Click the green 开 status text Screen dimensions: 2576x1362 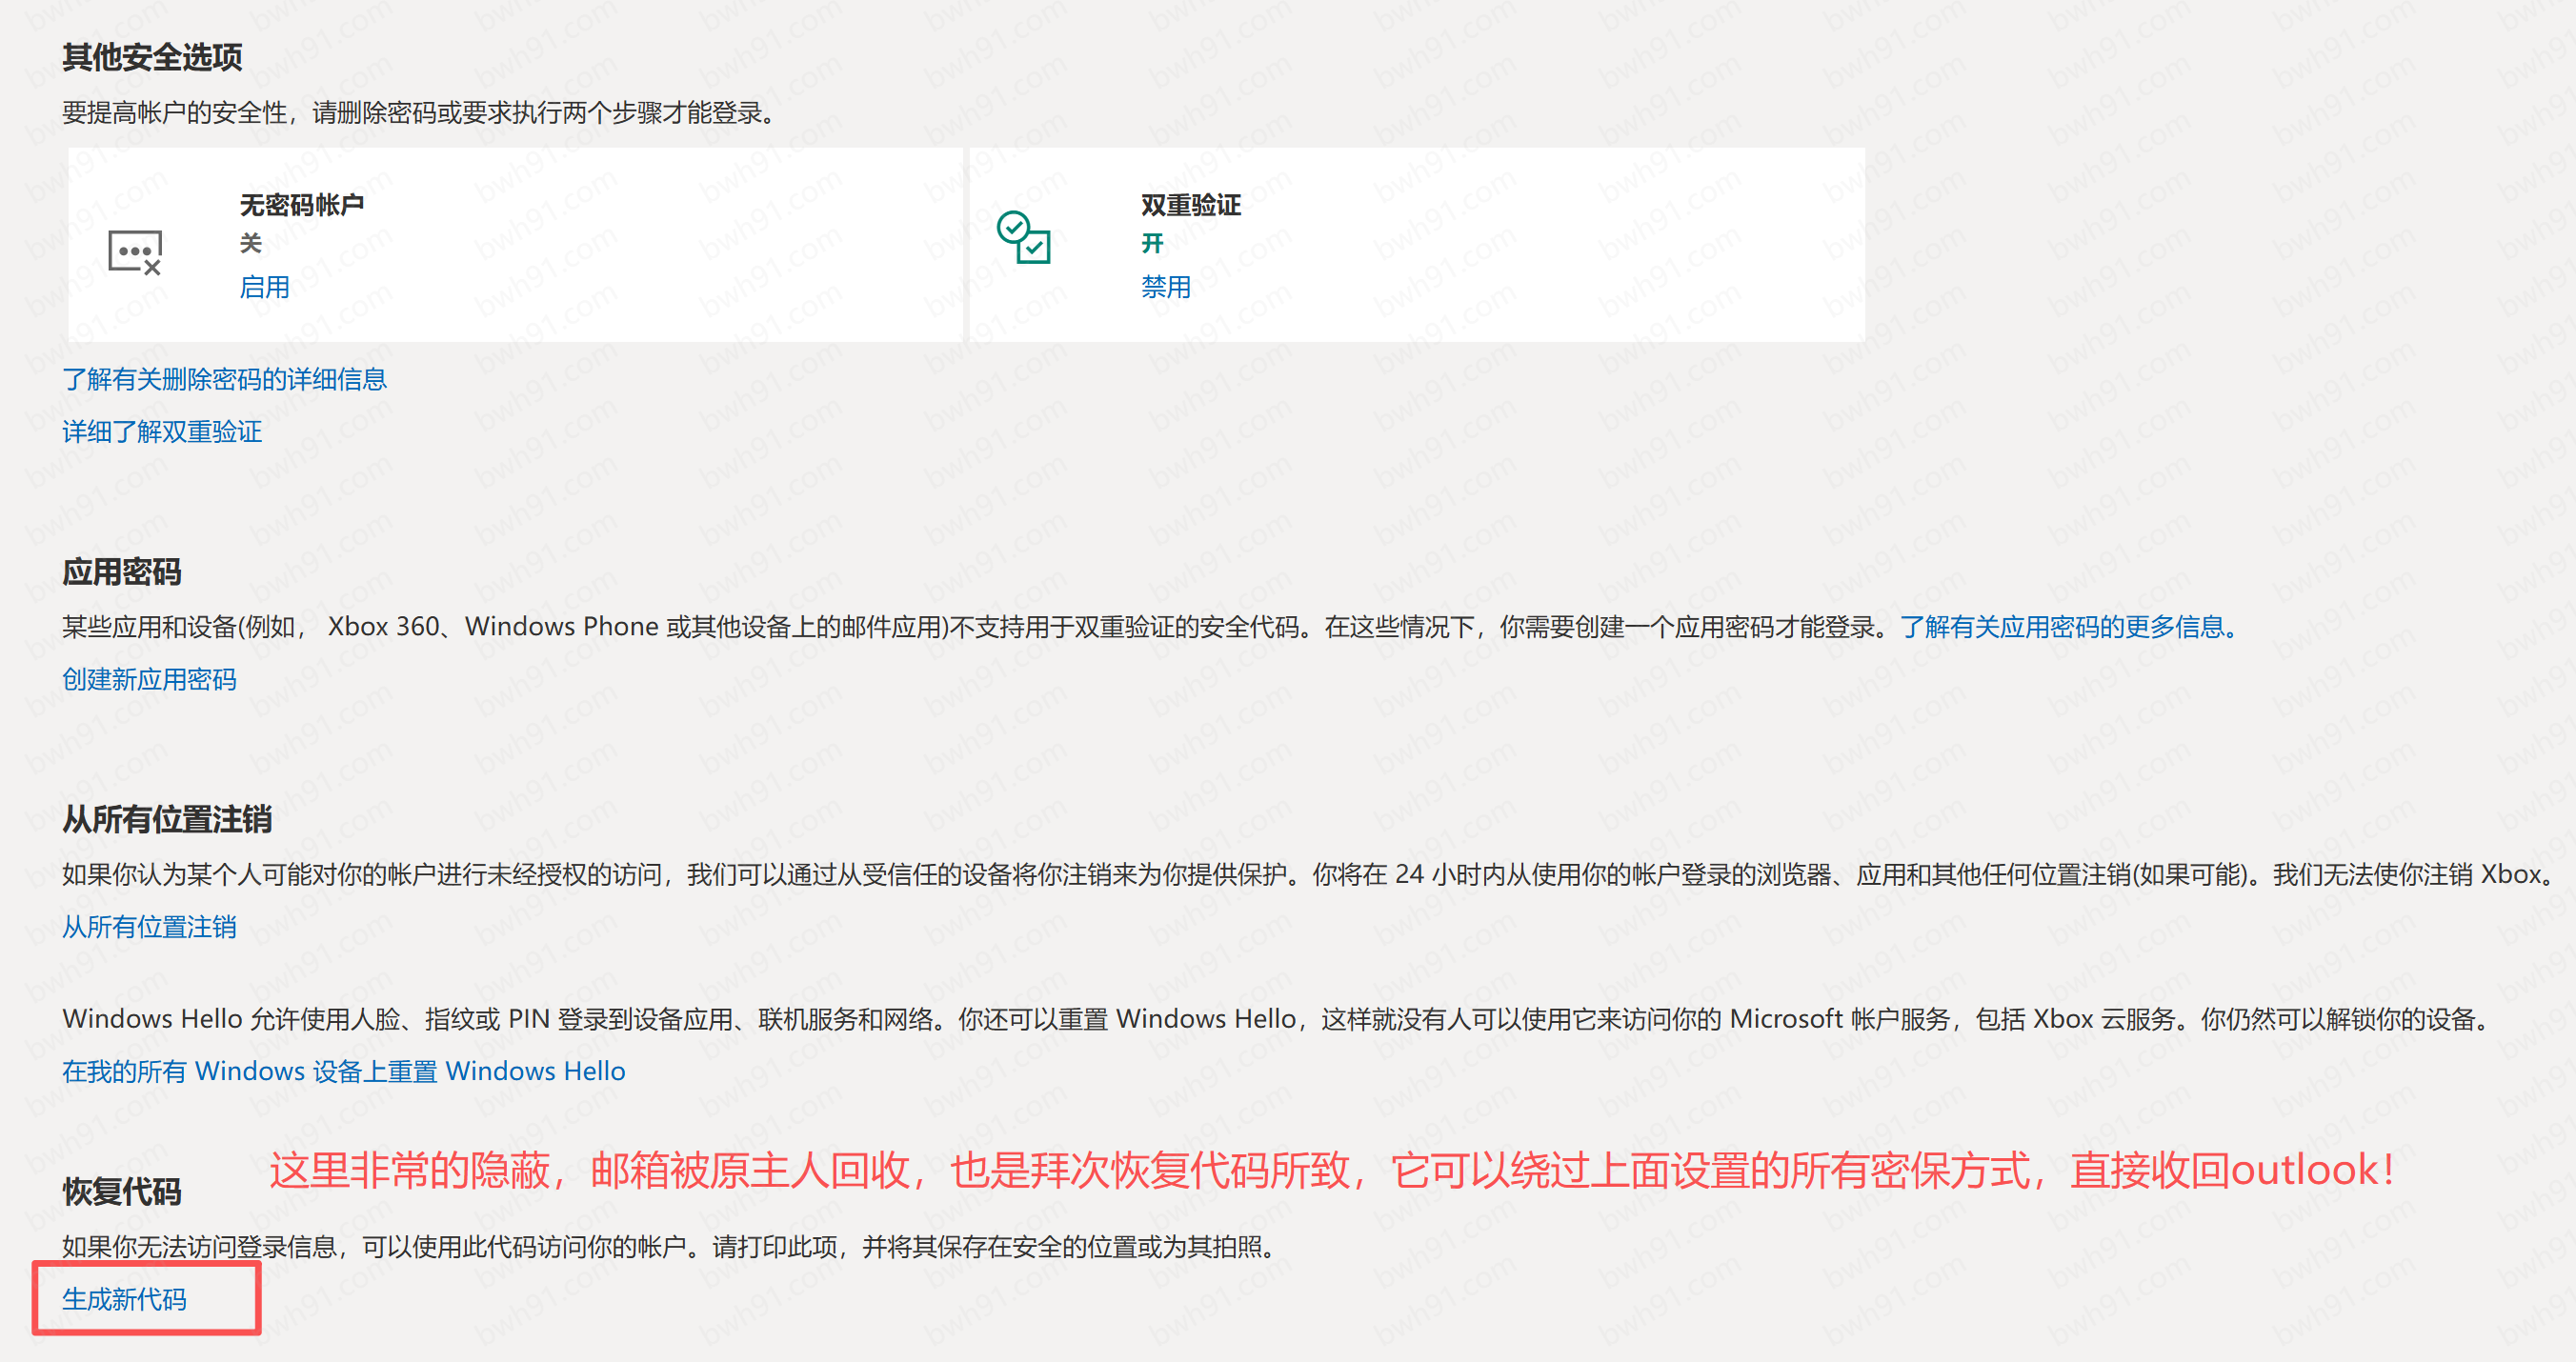[x=1152, y=244]
